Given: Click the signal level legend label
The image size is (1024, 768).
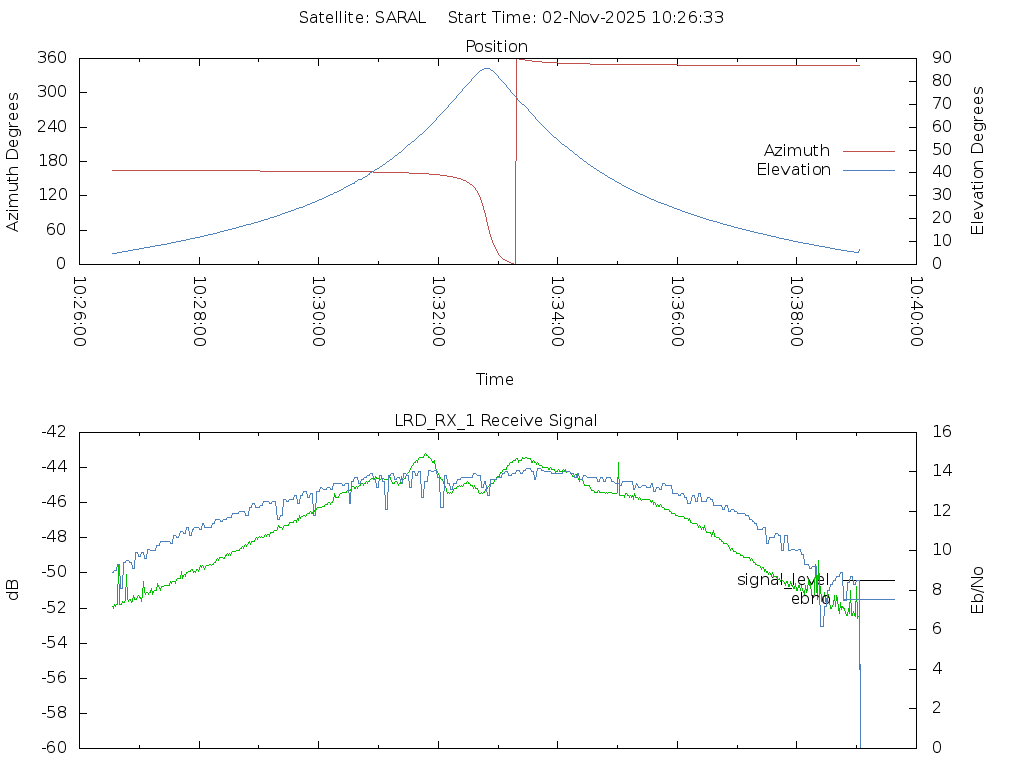Looking at the screenshot, I should click(x=783, y=580).
